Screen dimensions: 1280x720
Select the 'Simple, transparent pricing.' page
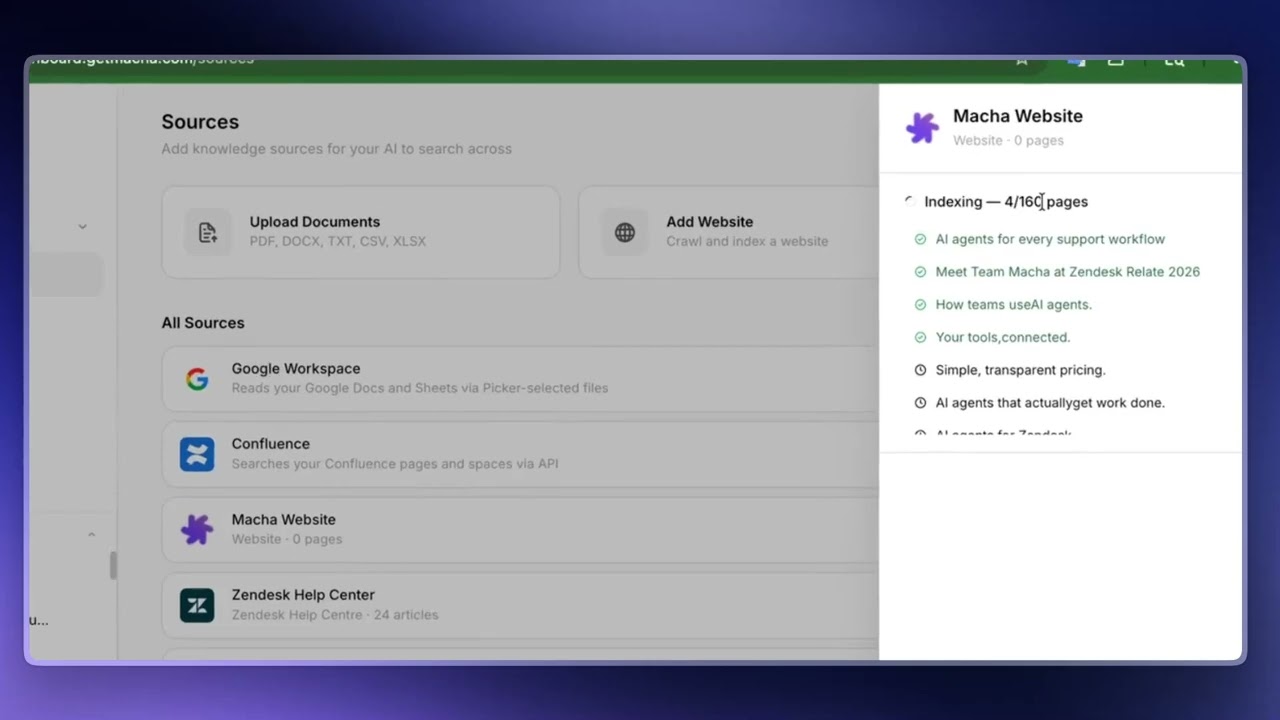click(1020, 370)
